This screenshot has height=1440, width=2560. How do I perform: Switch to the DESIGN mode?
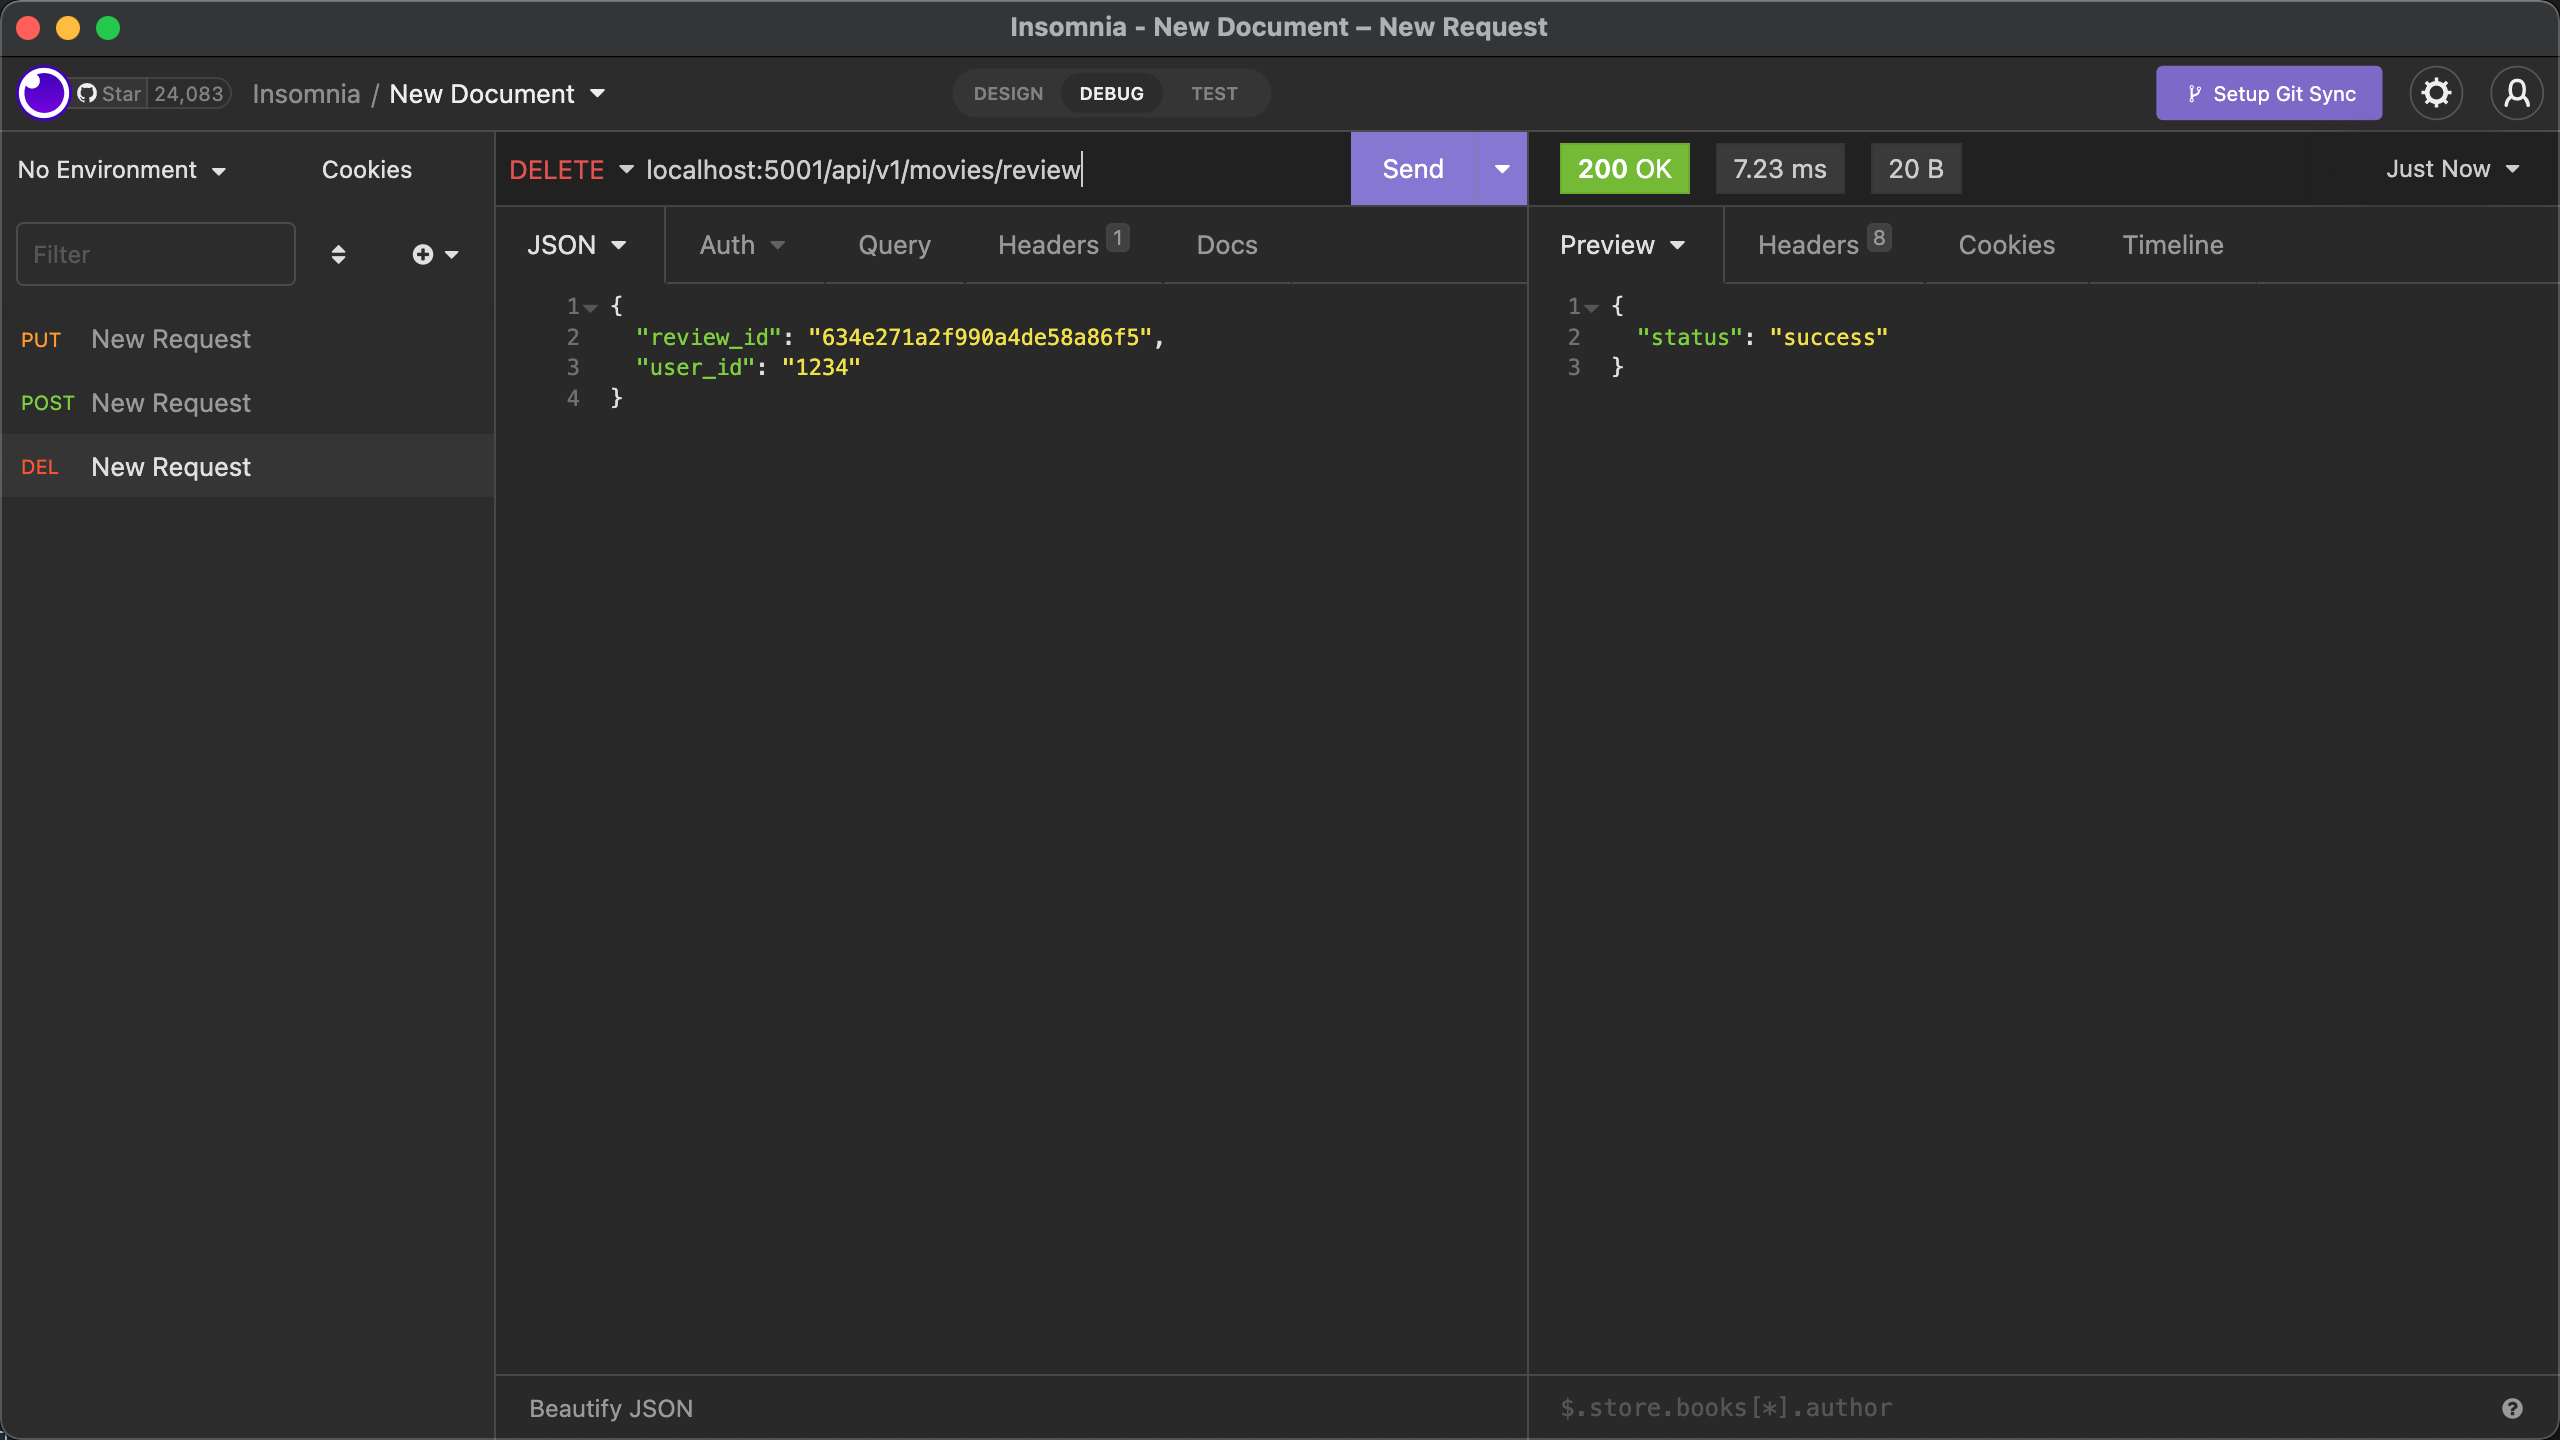pyautogui.click(x=1009, y=93)
